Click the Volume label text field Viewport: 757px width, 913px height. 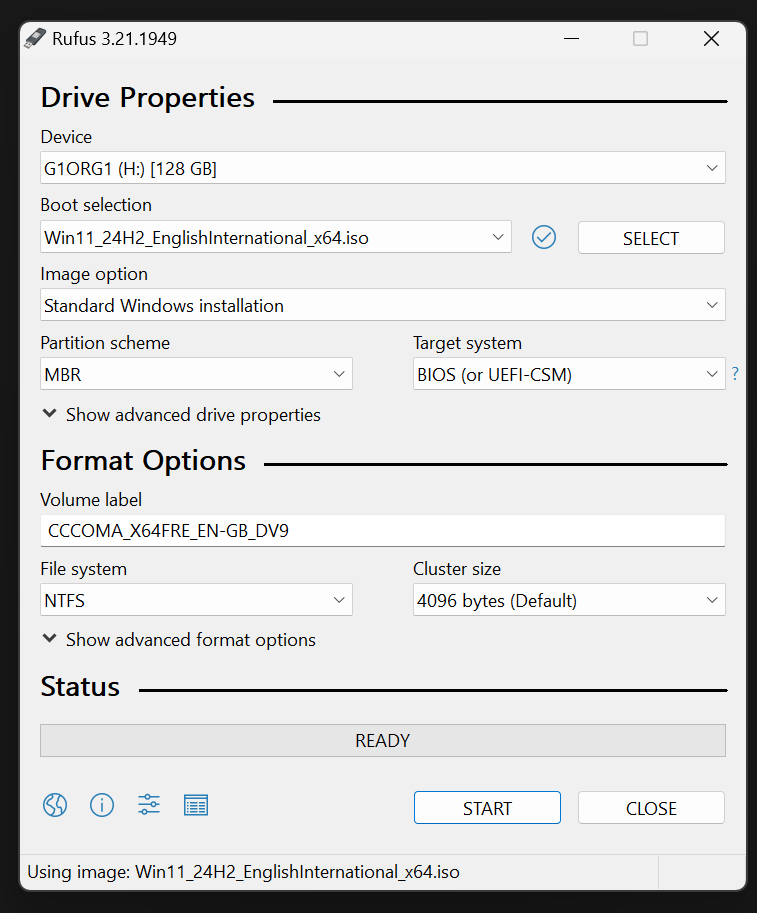(382, 531)
